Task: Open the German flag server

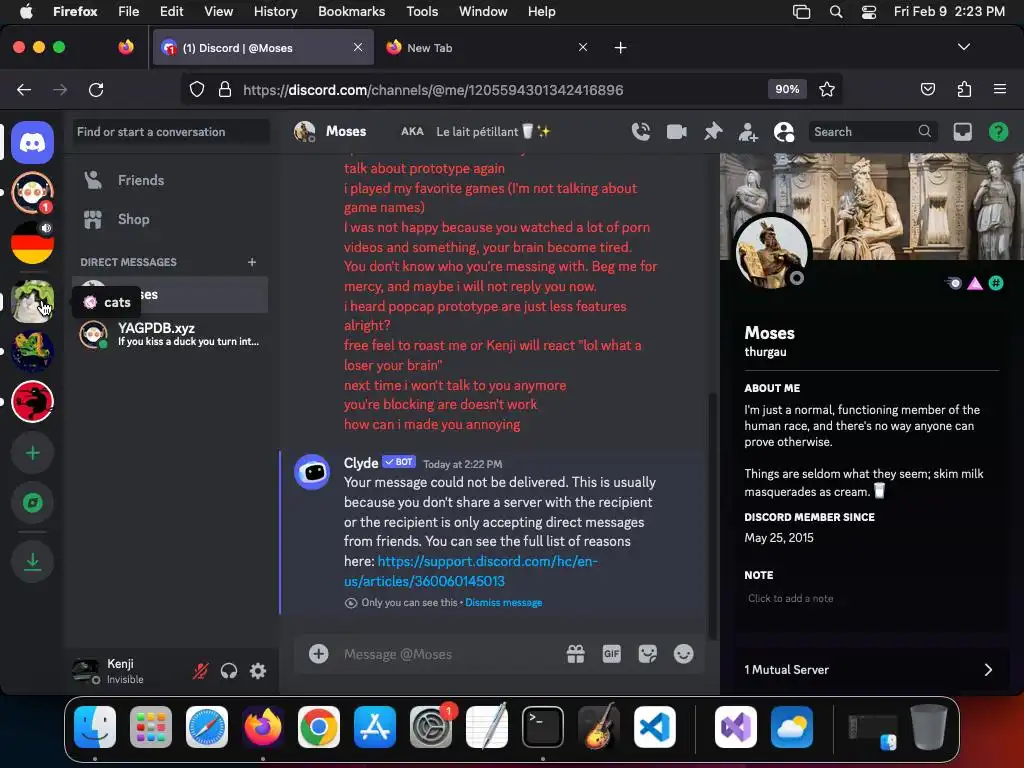Action: pos(32,242)
